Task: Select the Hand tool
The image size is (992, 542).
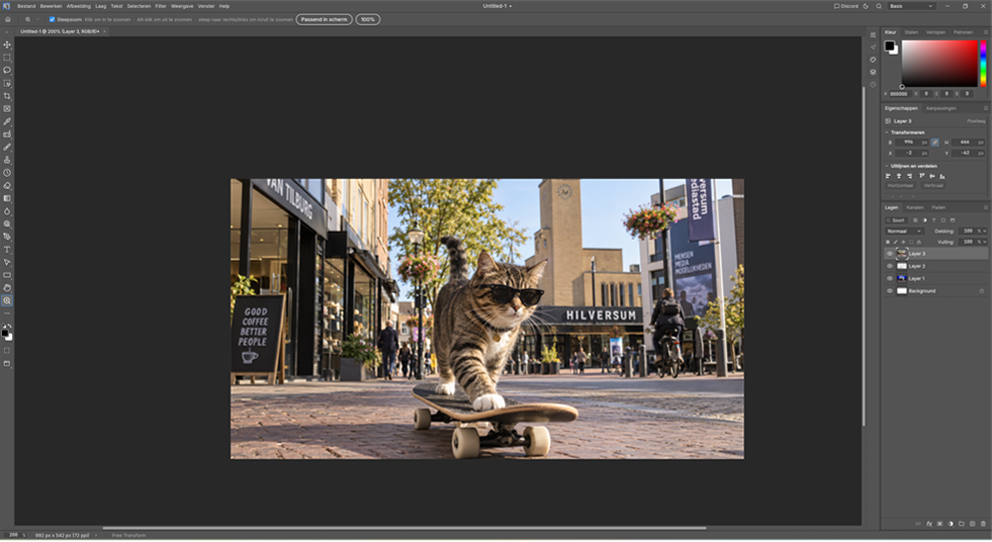Action: pyautogui.click(x=7, y=288)
